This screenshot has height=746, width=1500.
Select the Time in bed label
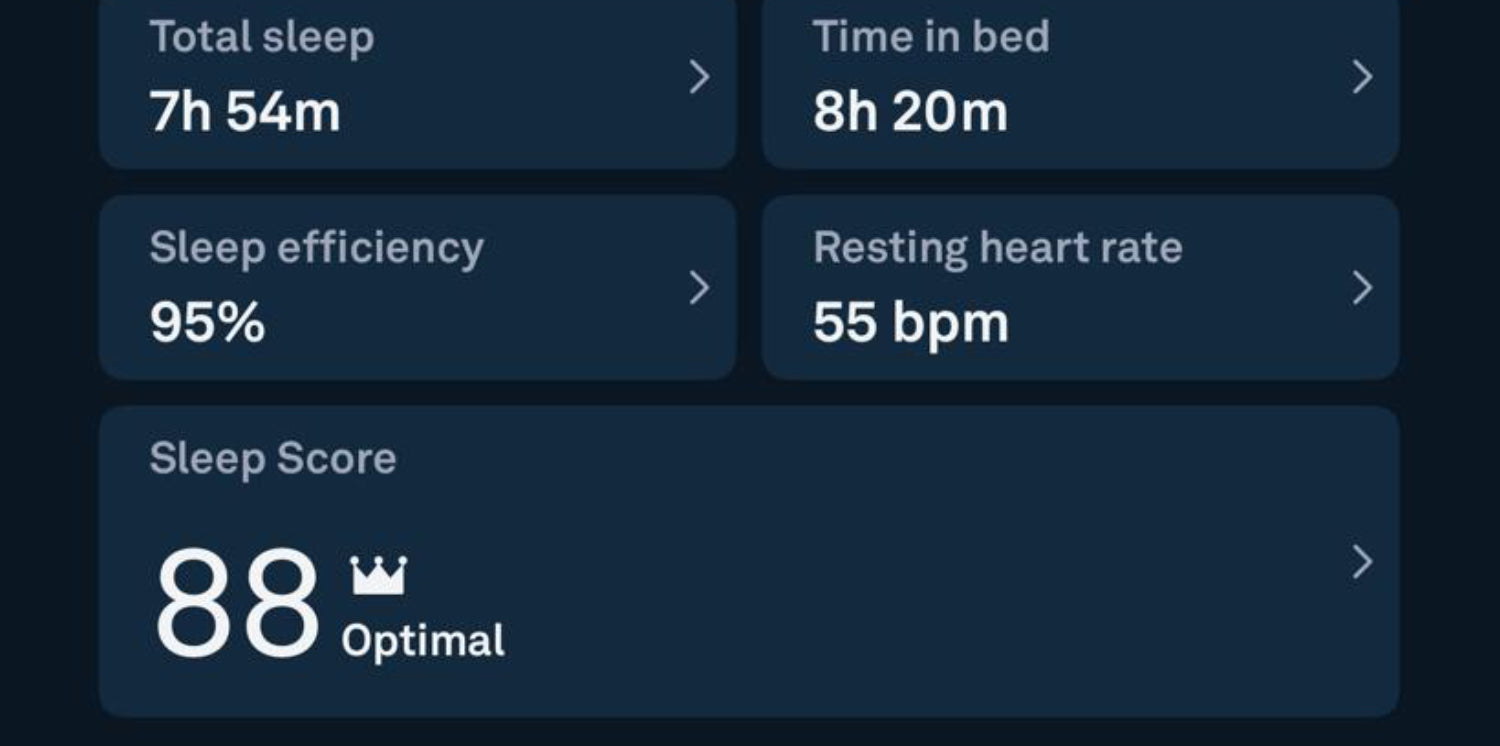click(931, 37)
